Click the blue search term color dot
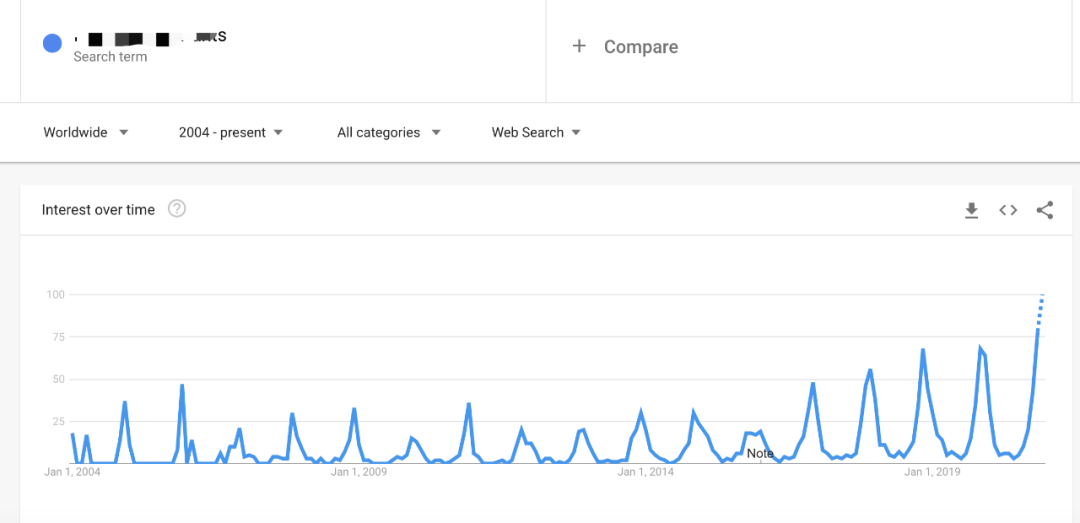1080x523 pixels. pos(52,43)
